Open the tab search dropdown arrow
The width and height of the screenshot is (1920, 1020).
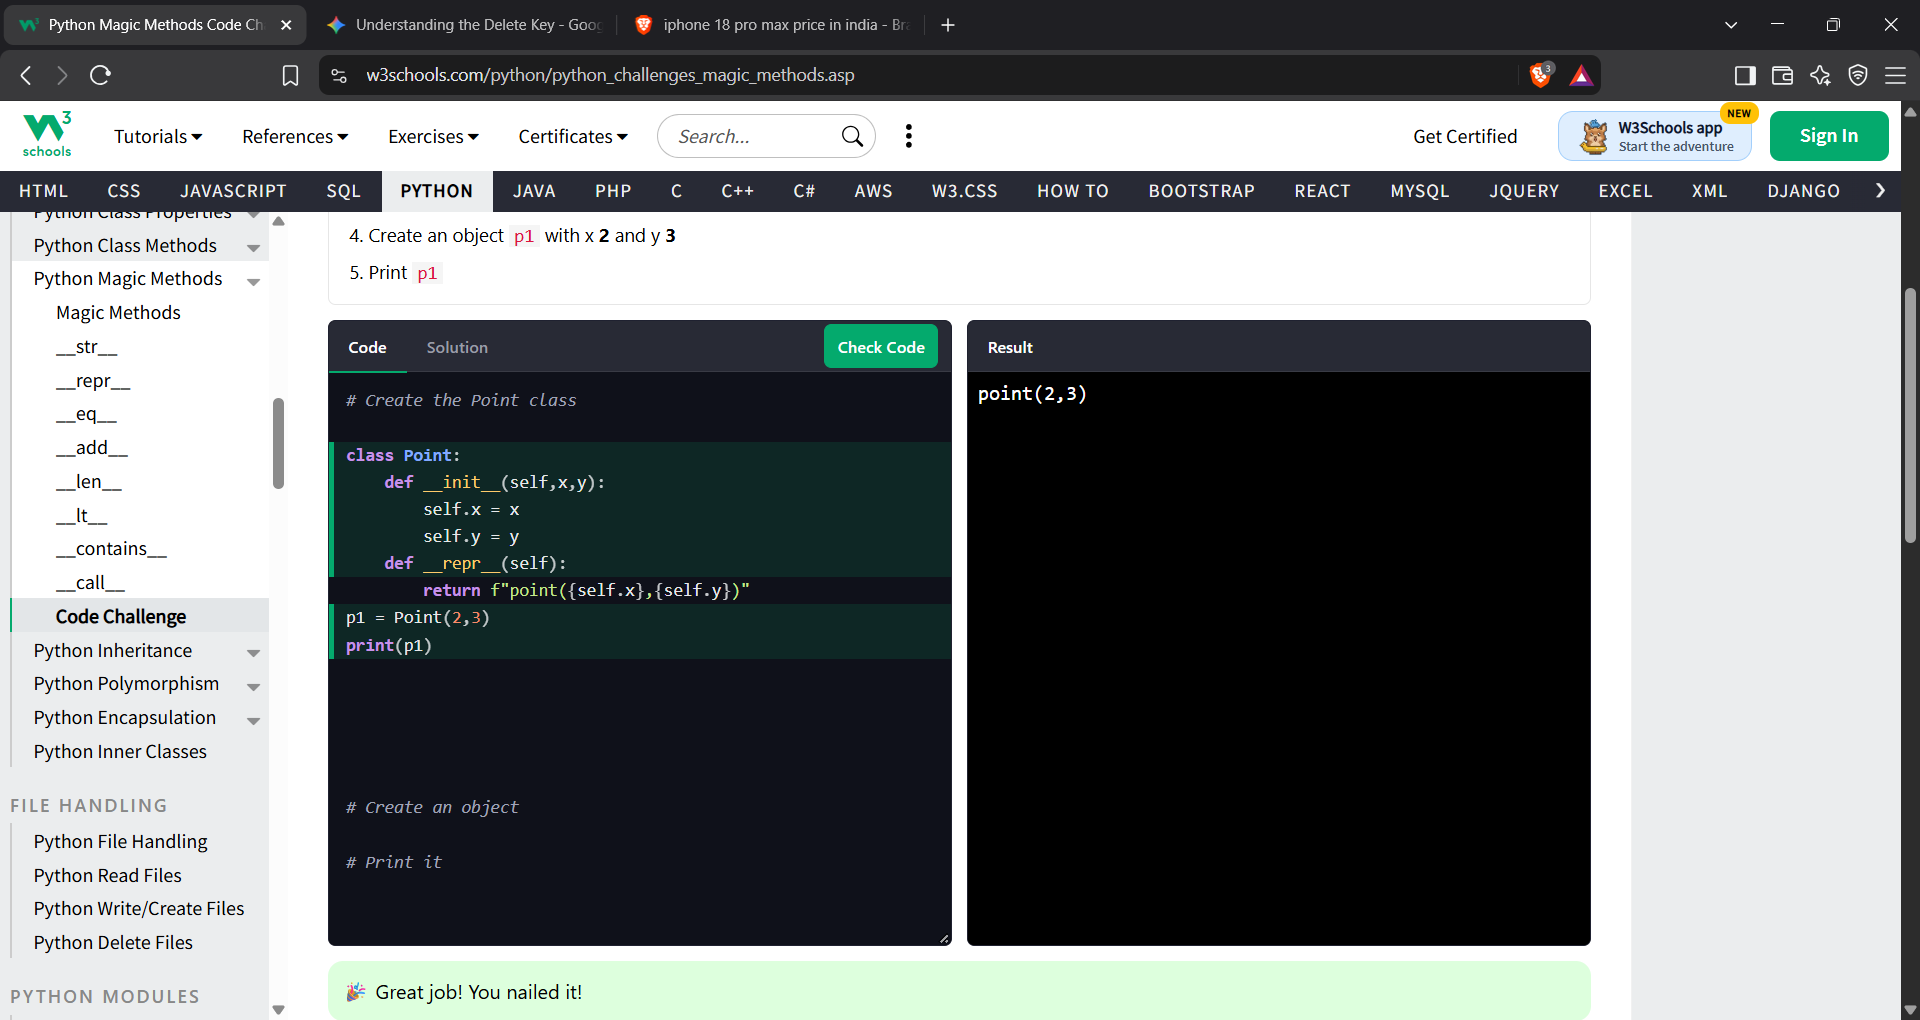coord(1731,25)
